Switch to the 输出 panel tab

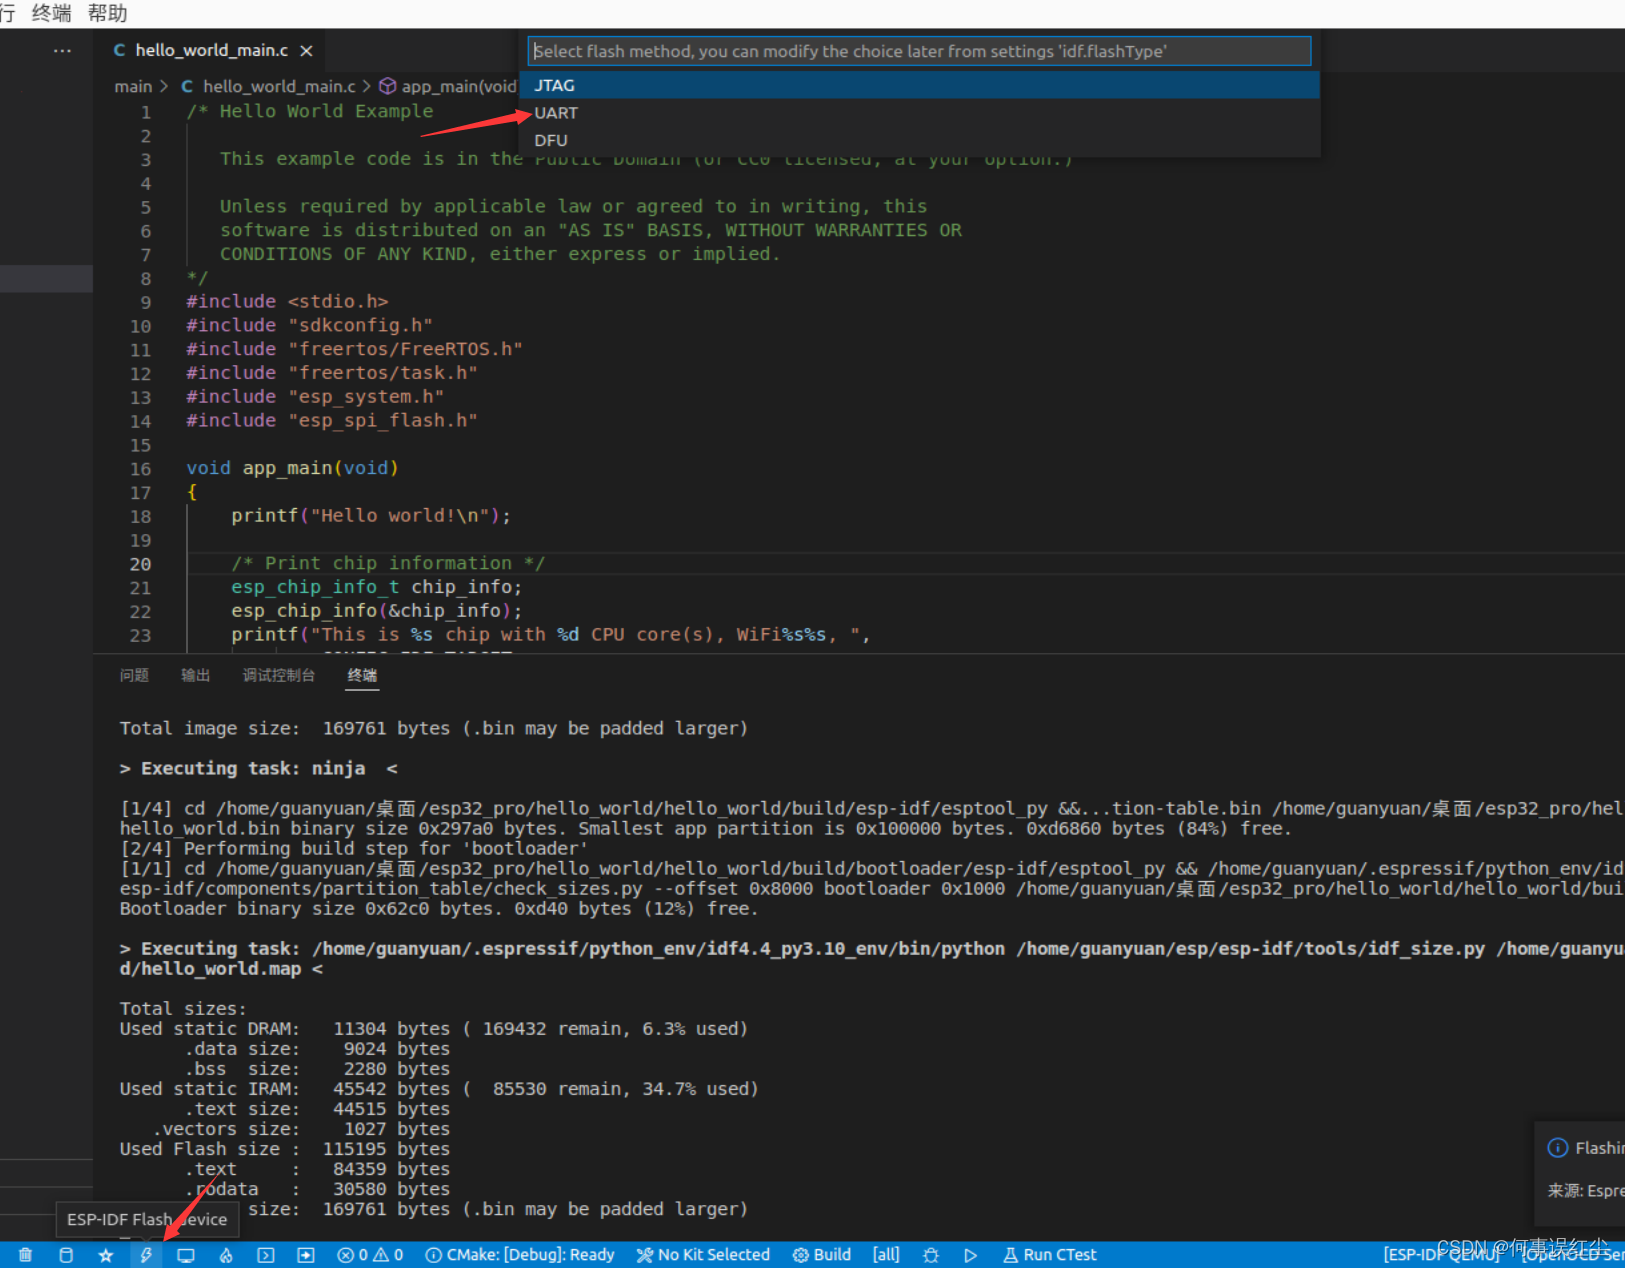(196, 676)
